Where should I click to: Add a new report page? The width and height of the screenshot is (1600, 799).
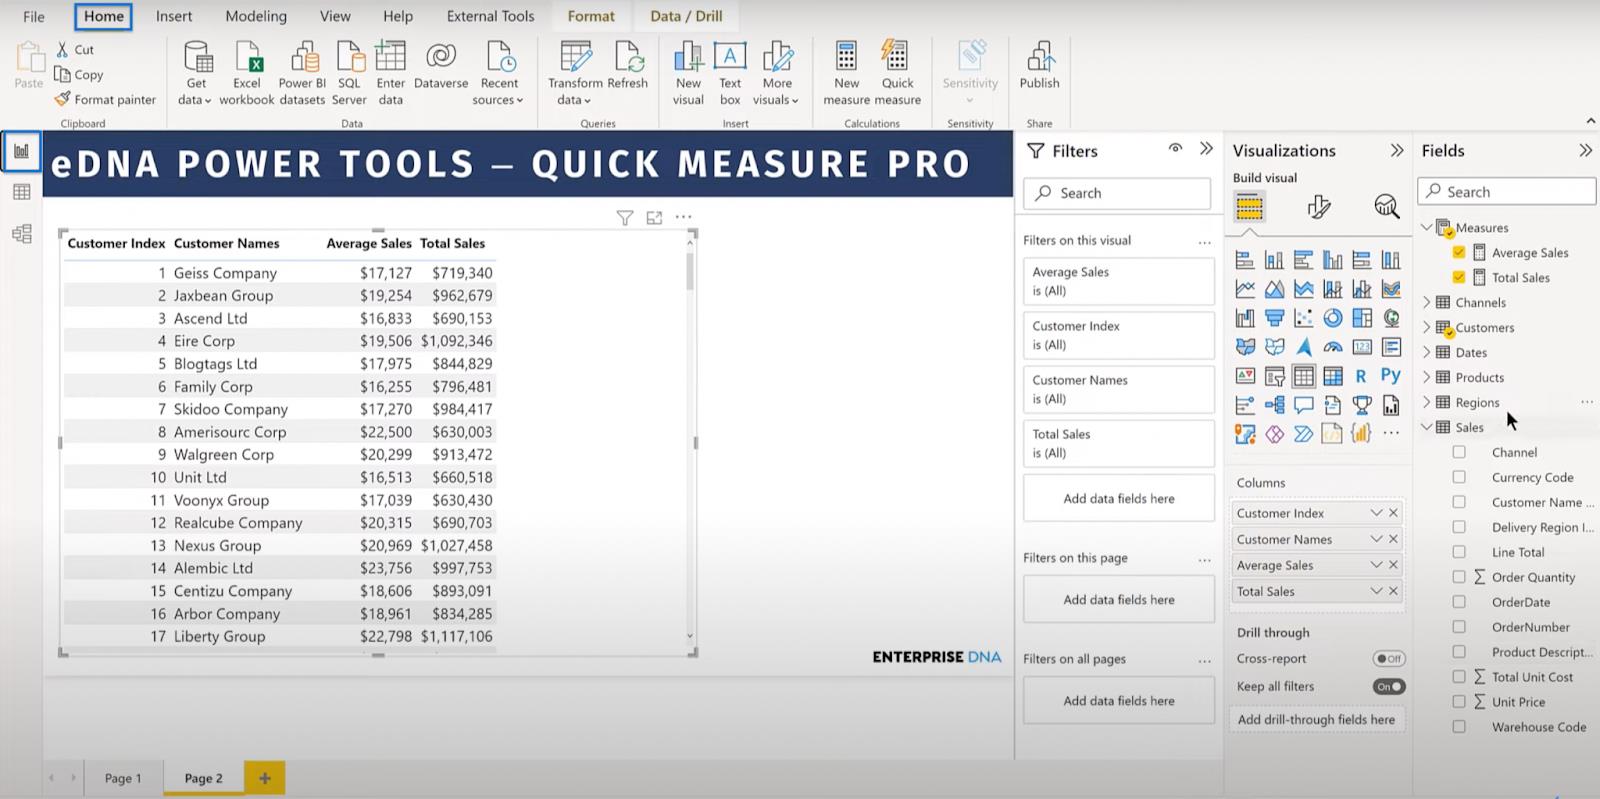pos(264,778)
